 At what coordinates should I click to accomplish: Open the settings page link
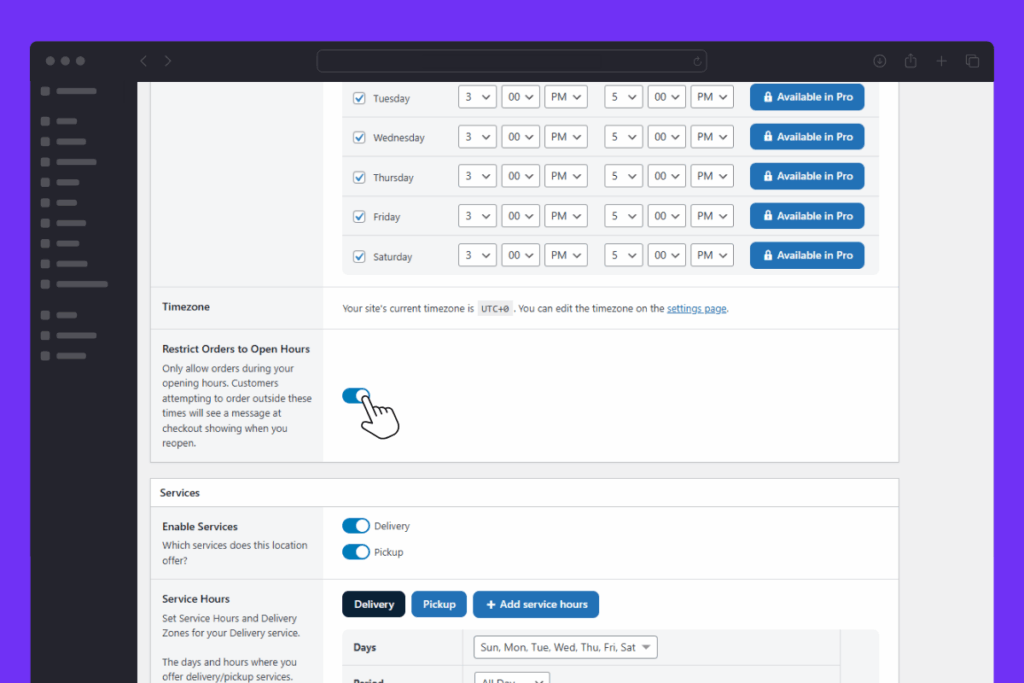click(696, 309)
